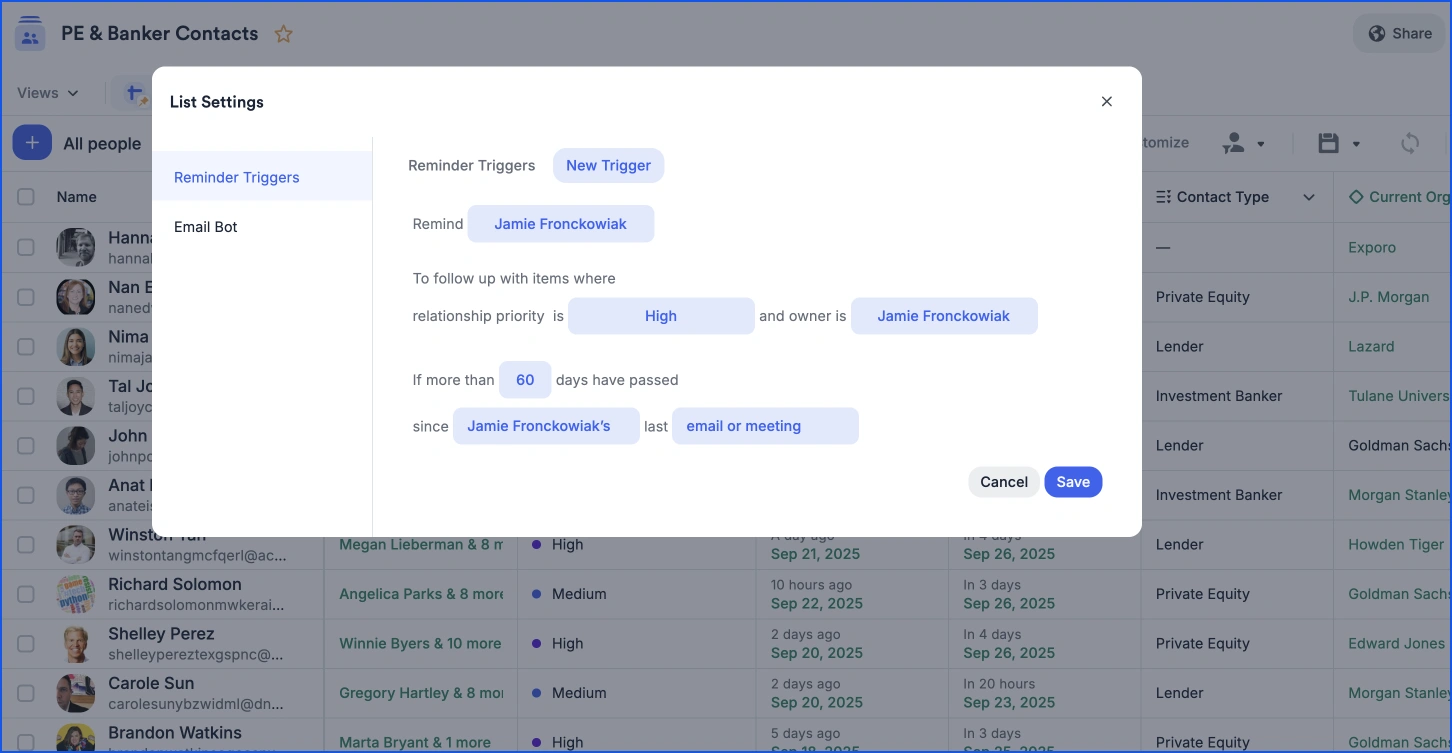Open the Remind person dropdown
This screenshot has height=753, width=1452.
pyautogui.click(x=561, y=224)
